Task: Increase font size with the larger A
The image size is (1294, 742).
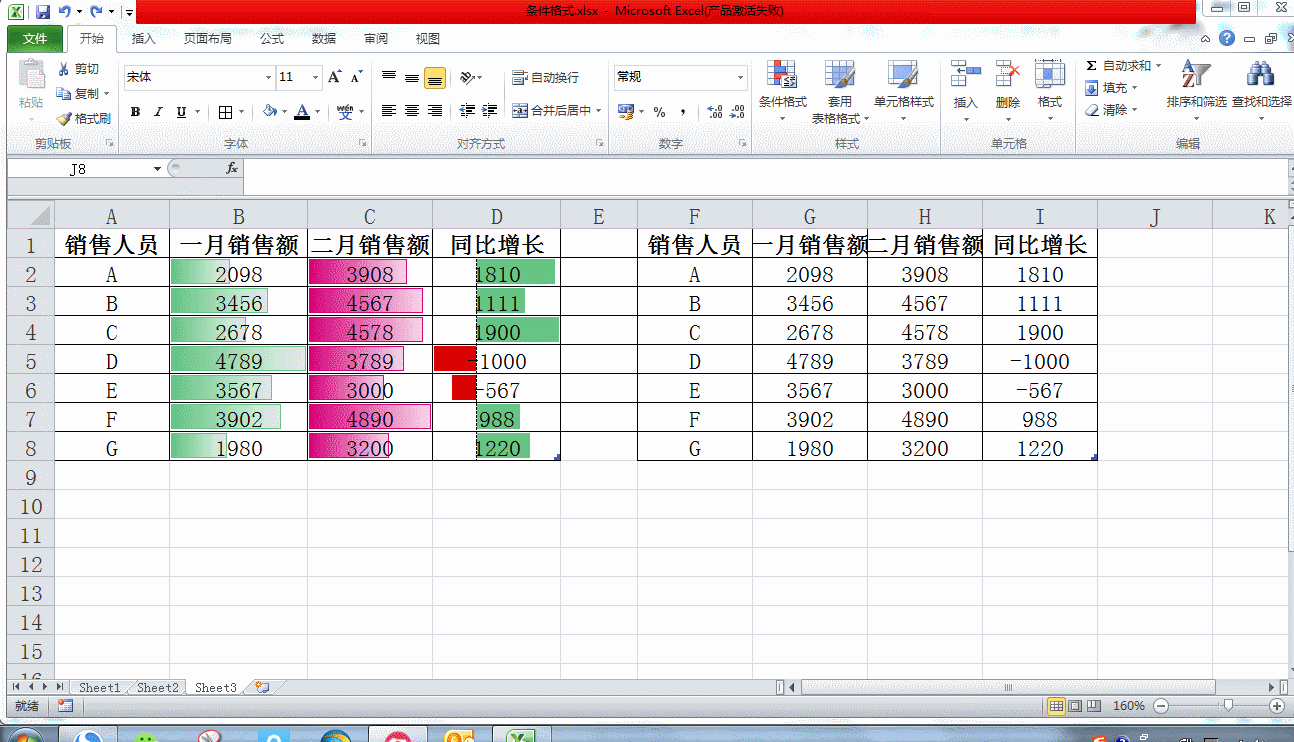Action: click(x=335, y=77)
